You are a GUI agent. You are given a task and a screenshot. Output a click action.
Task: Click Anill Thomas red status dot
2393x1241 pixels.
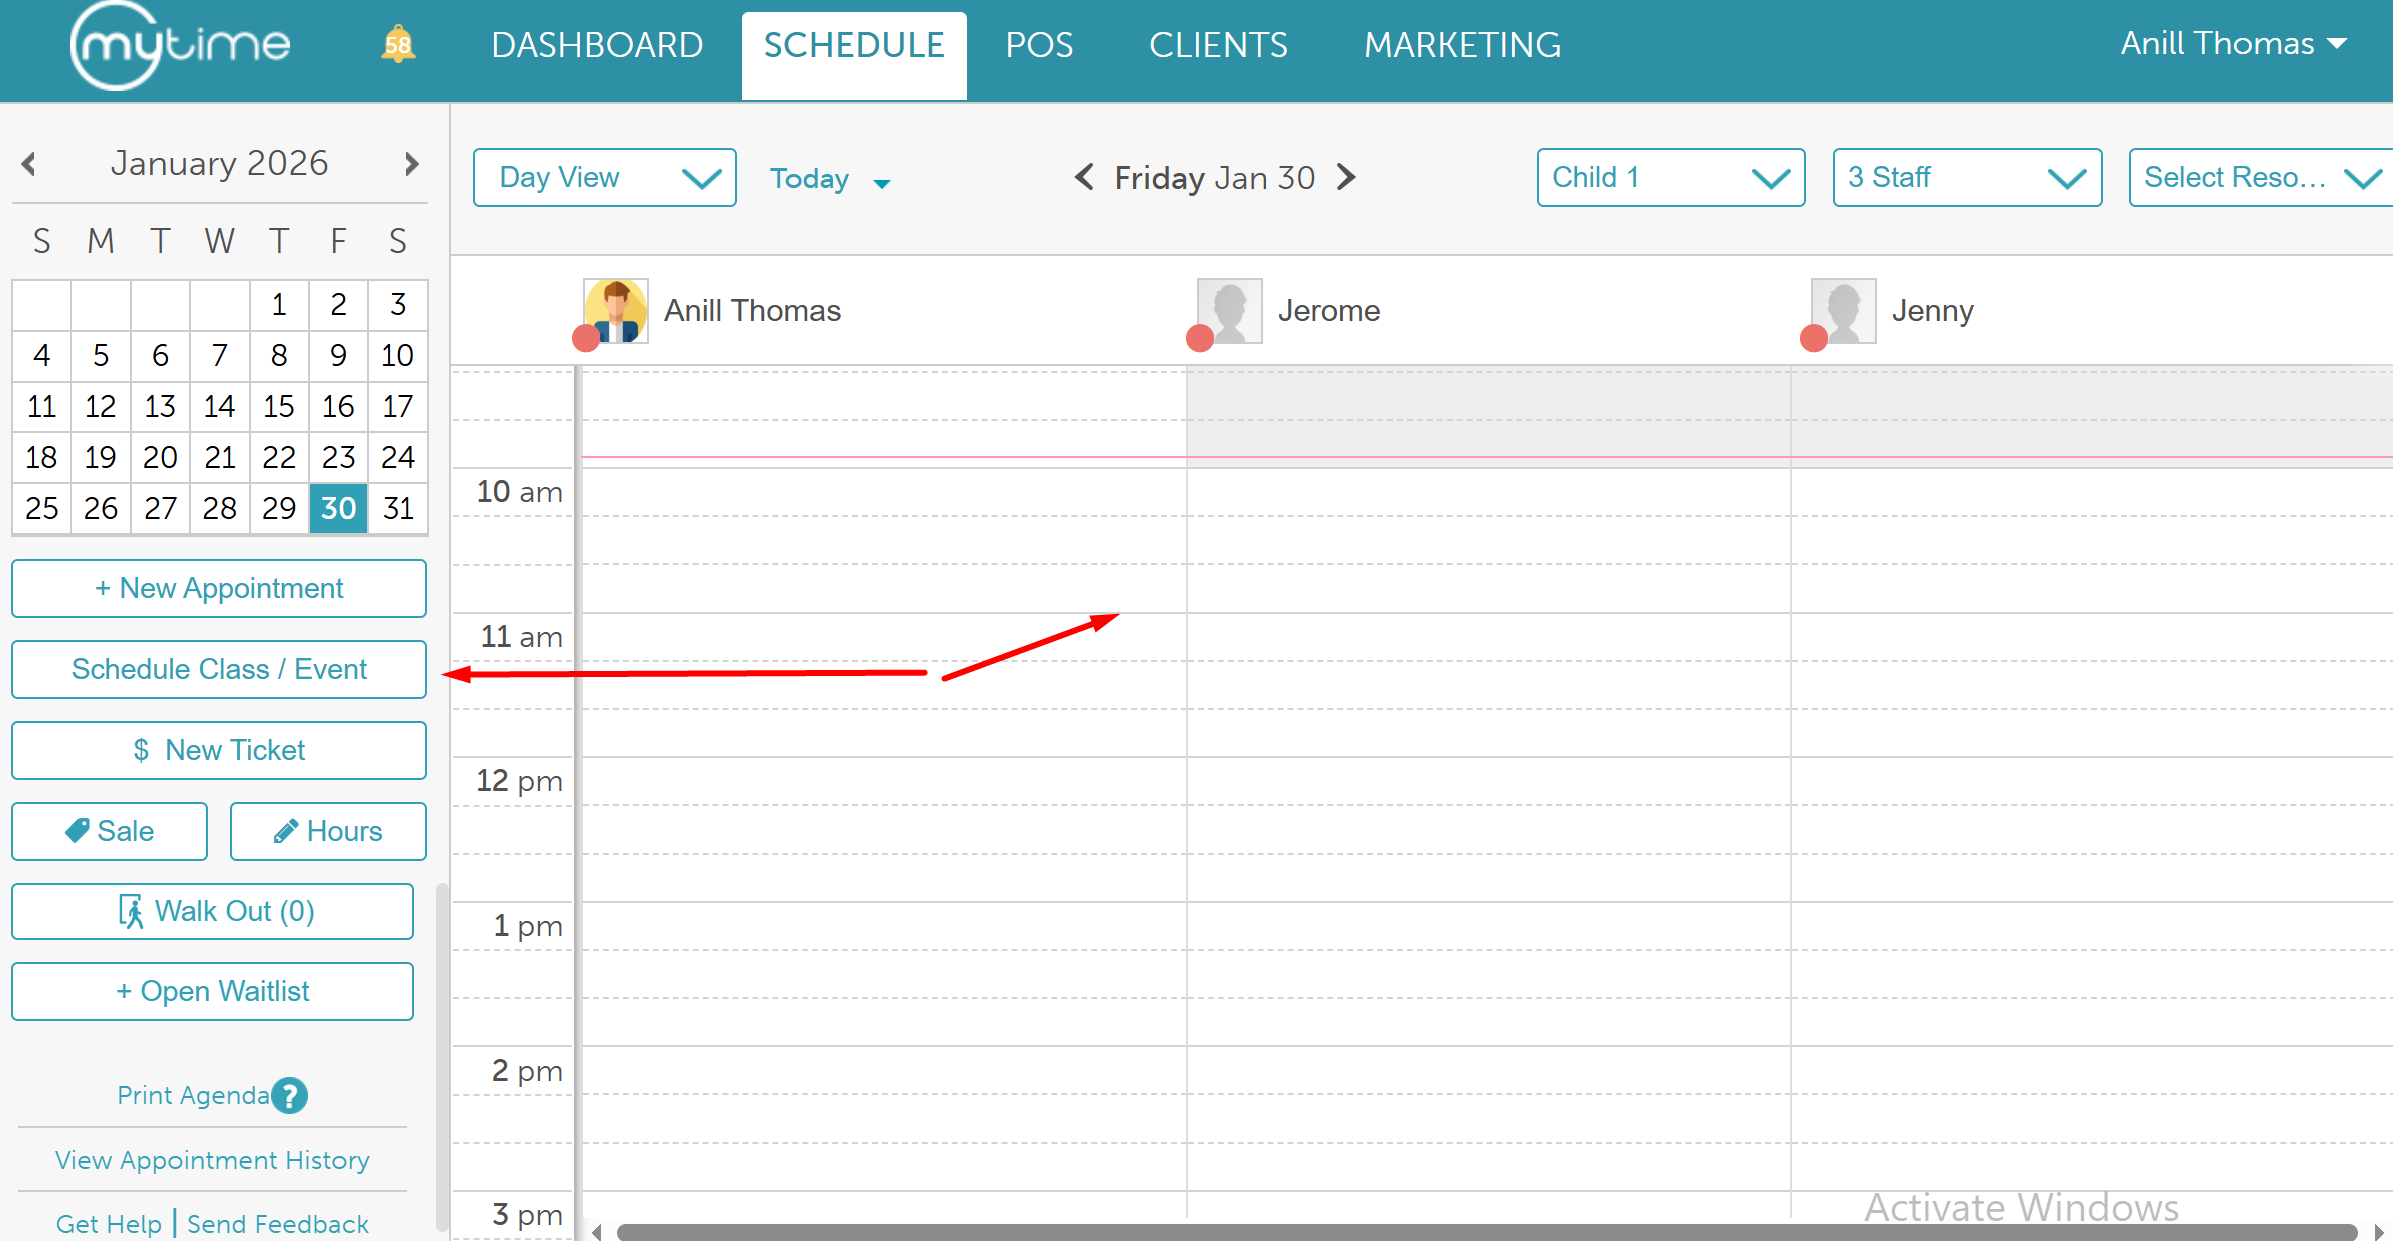click(x=586, y=339)
